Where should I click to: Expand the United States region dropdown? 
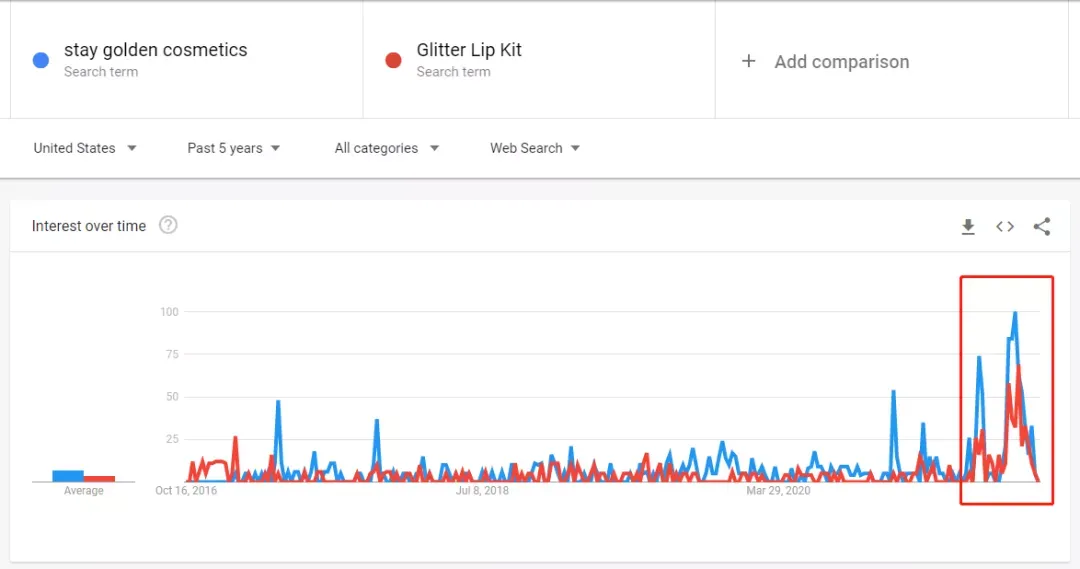(x=85, y=148)
